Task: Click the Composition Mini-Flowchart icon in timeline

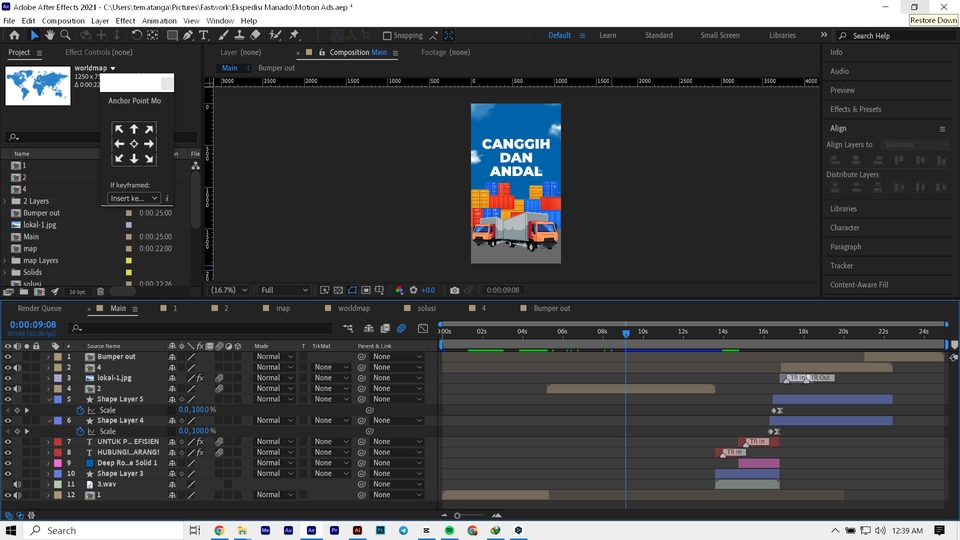Action: point(348,328)
